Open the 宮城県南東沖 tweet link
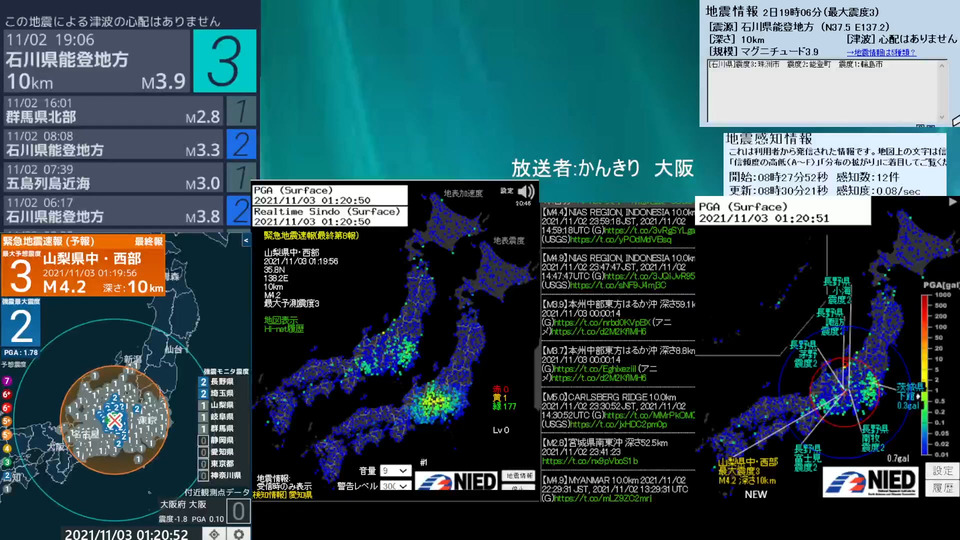The image size is (960, 540). tap(590, 461)
